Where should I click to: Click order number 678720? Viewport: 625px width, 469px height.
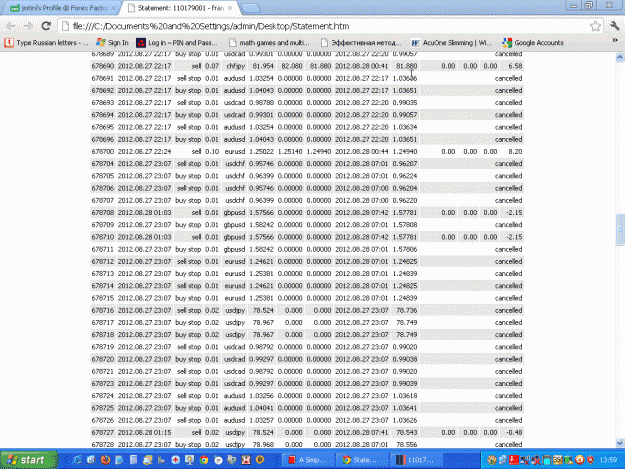coord(103,359)
